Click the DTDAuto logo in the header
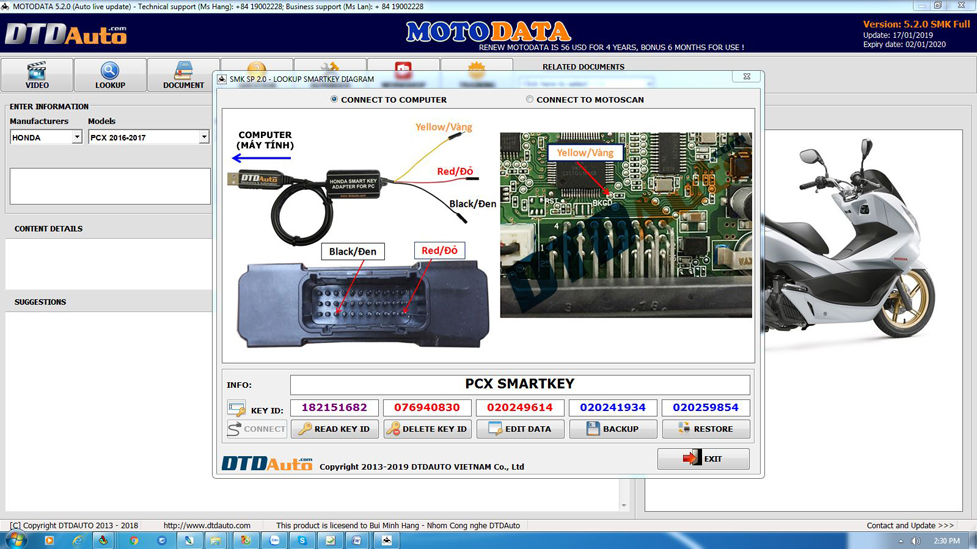 pyautogui.click(x=66, y=34)
